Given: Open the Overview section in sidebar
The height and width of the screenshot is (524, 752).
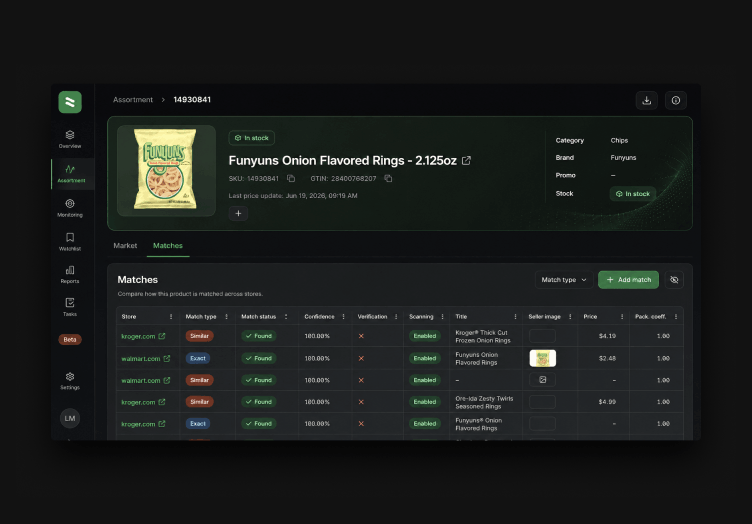Looking at the screenshot, I should pos(70,139).
